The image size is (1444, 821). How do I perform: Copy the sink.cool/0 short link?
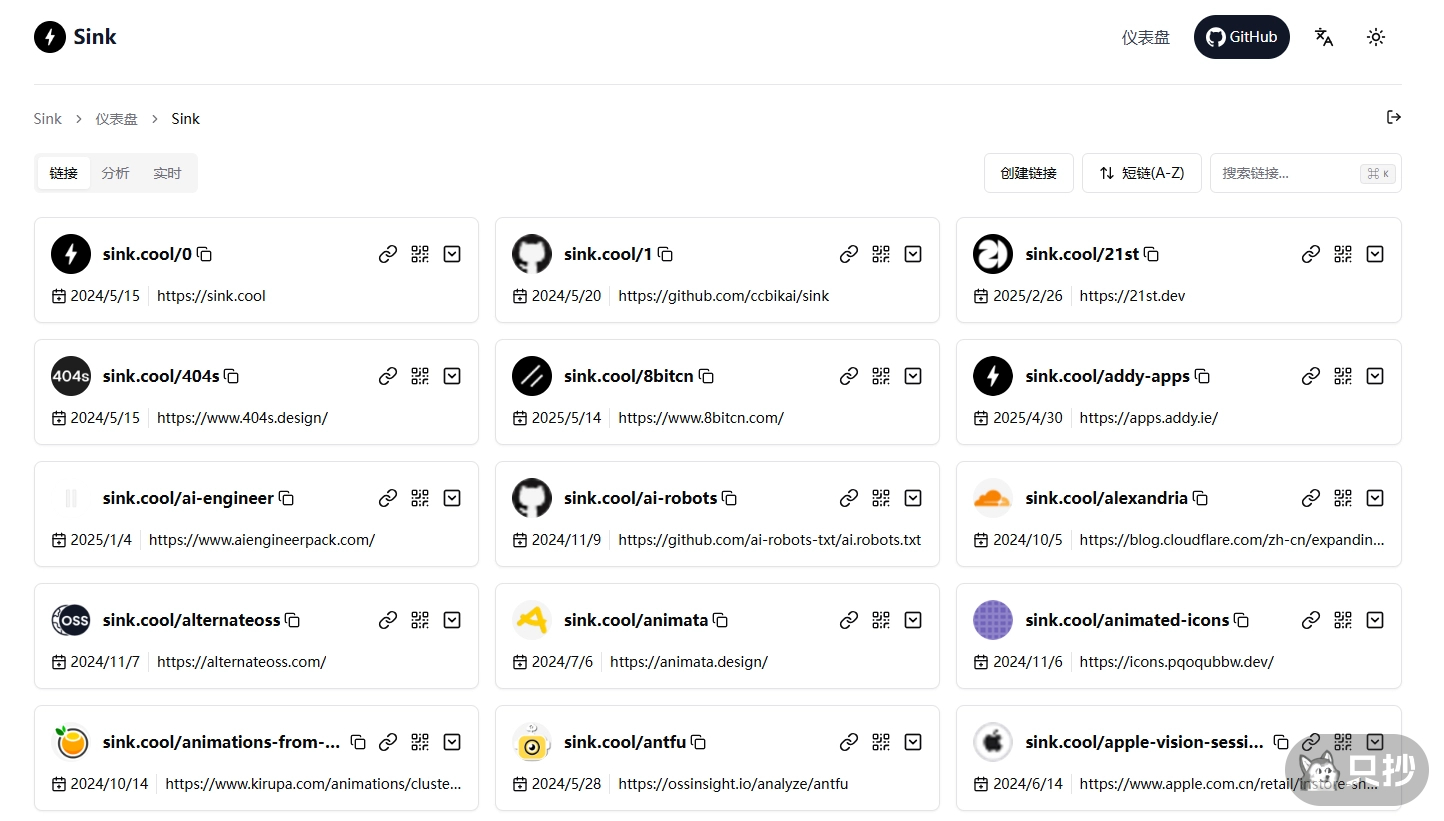click(205, 255)
